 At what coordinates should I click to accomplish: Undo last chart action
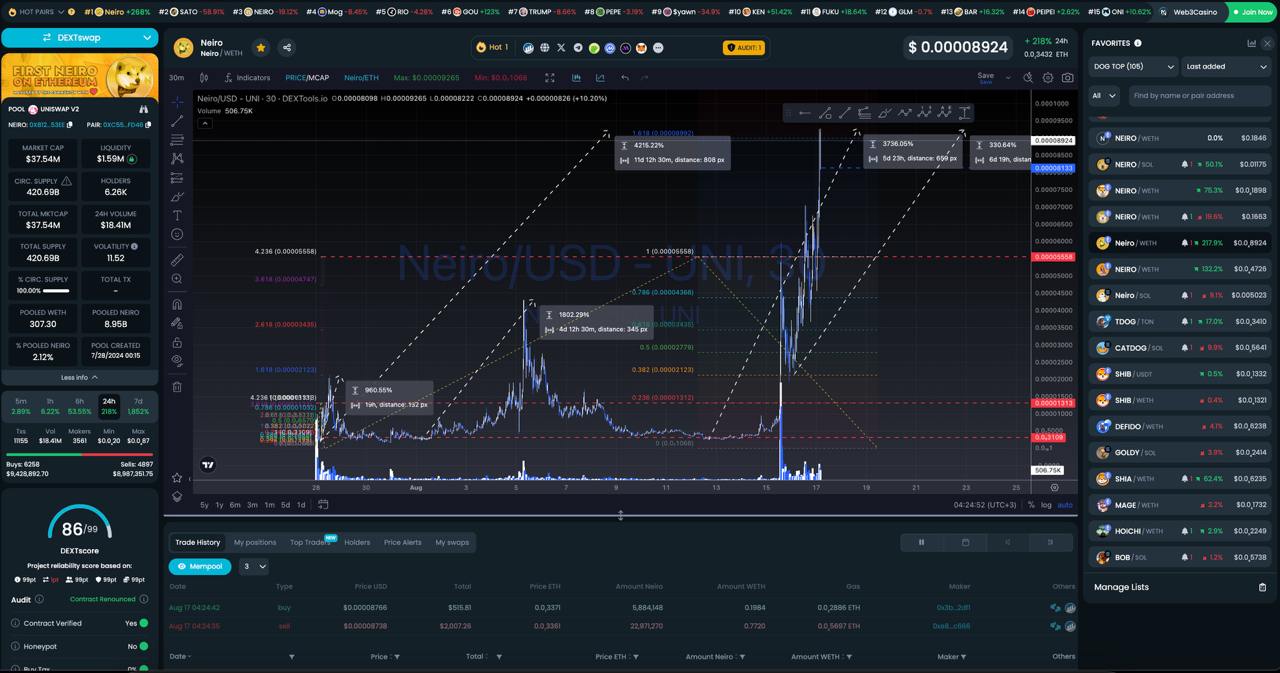click(625, 77)
